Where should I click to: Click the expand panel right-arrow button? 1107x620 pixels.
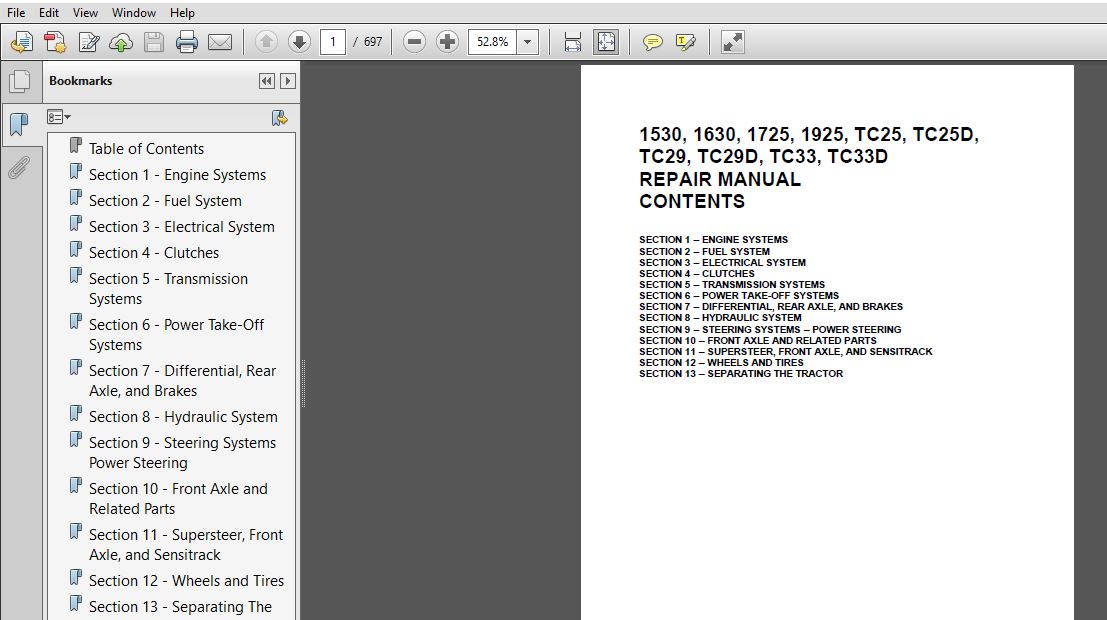[x=287, y=81]
